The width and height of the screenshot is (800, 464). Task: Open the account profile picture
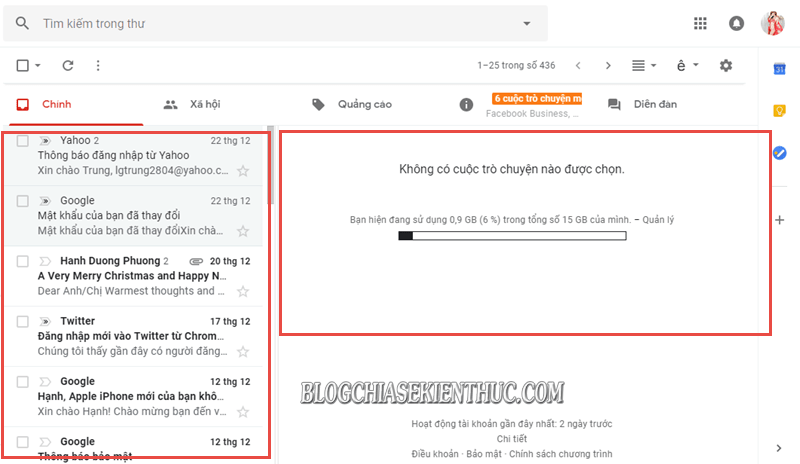773,23
